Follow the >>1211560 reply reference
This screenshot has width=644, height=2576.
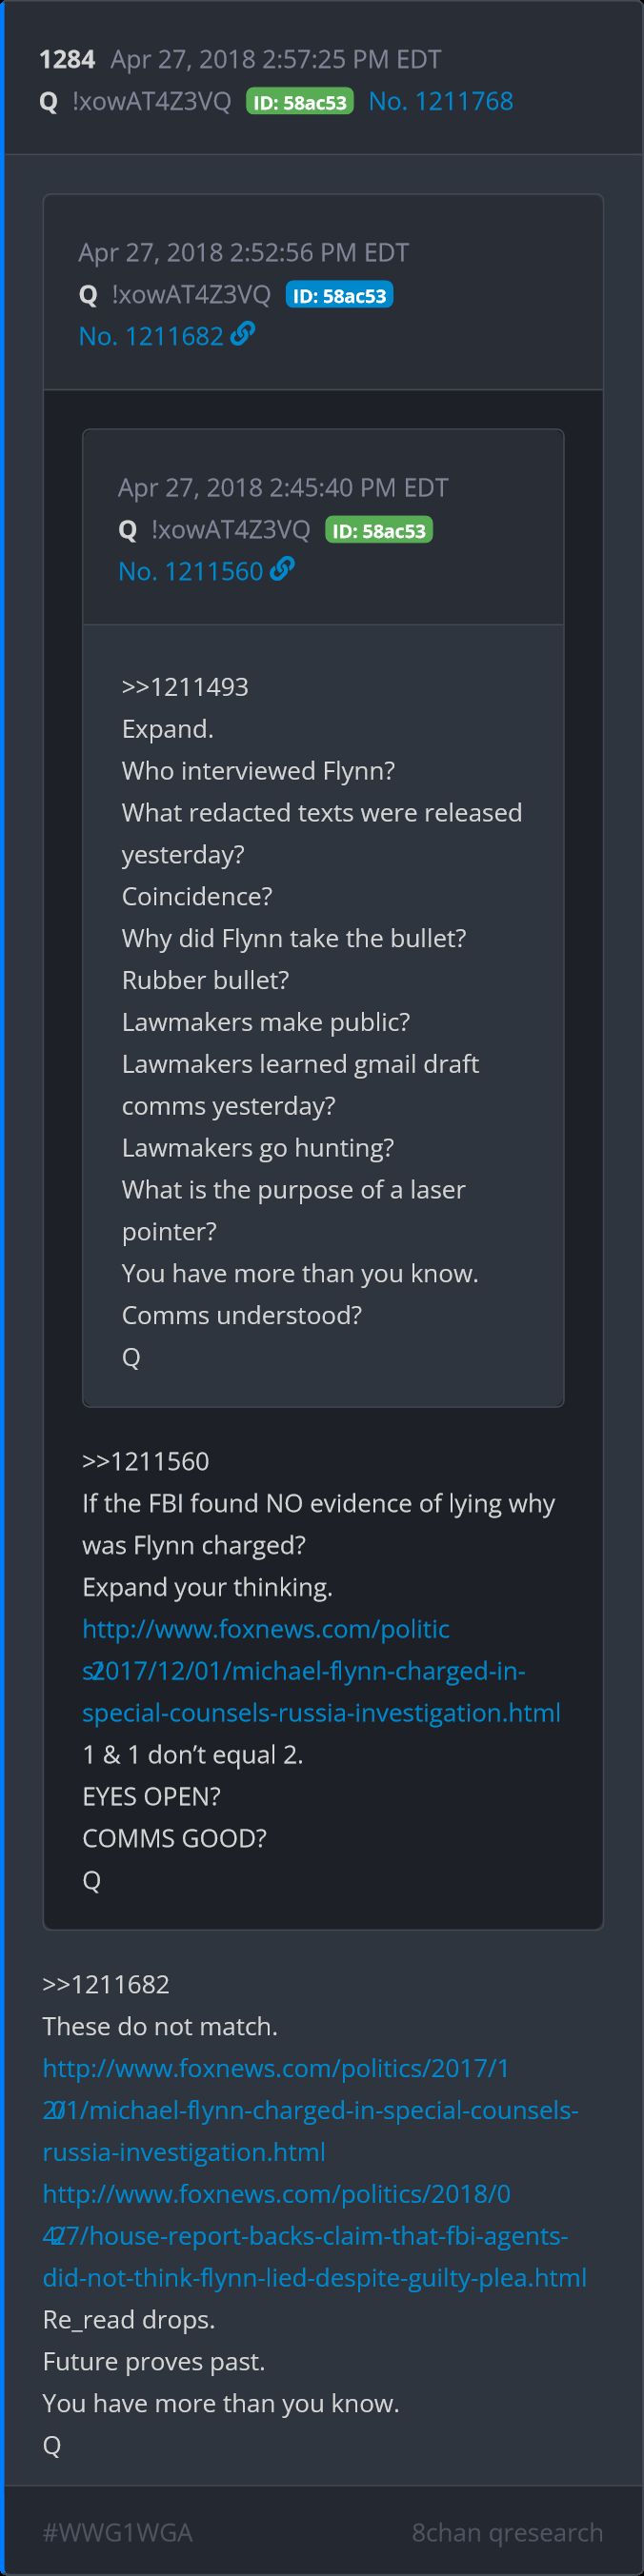click(146, 1462)
